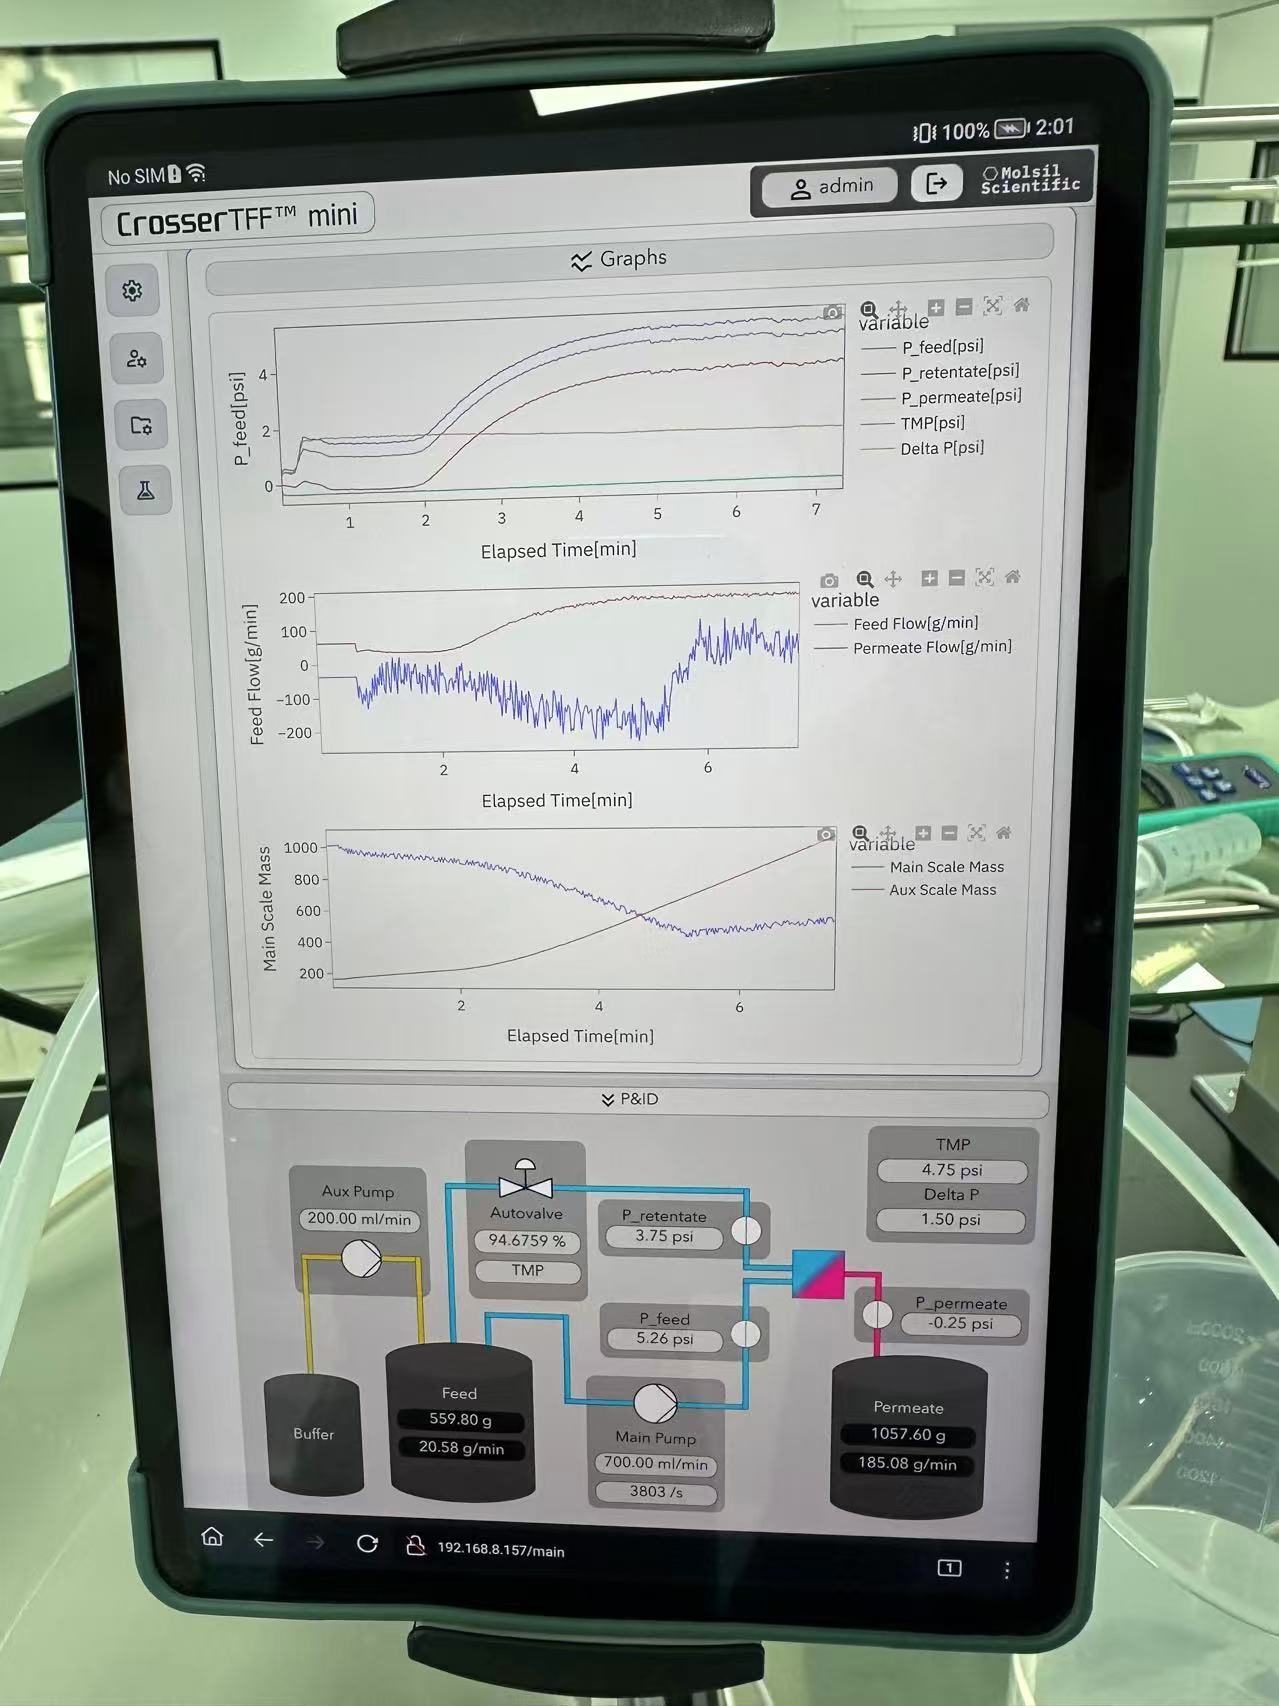Edit Autovalve 94.6759 % field
Image resolution: width=1279 pixels, height=1706 pixels.
click(x=527, y=1241)
